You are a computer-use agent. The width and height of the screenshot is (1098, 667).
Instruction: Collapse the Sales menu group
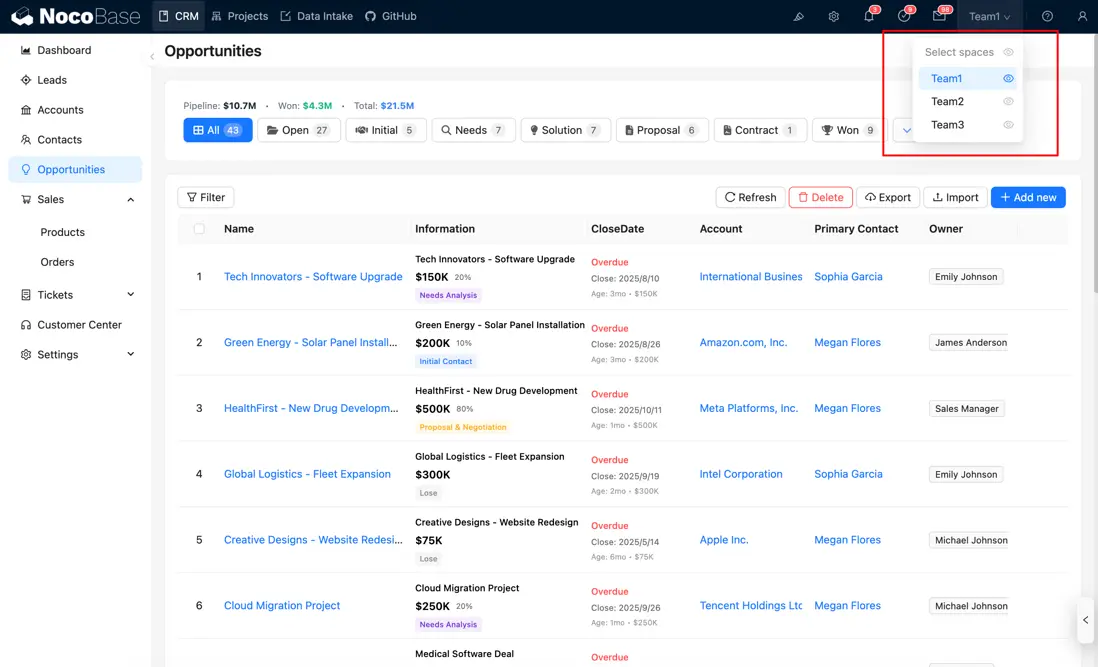pyautogui.click(x=130, y=200)
